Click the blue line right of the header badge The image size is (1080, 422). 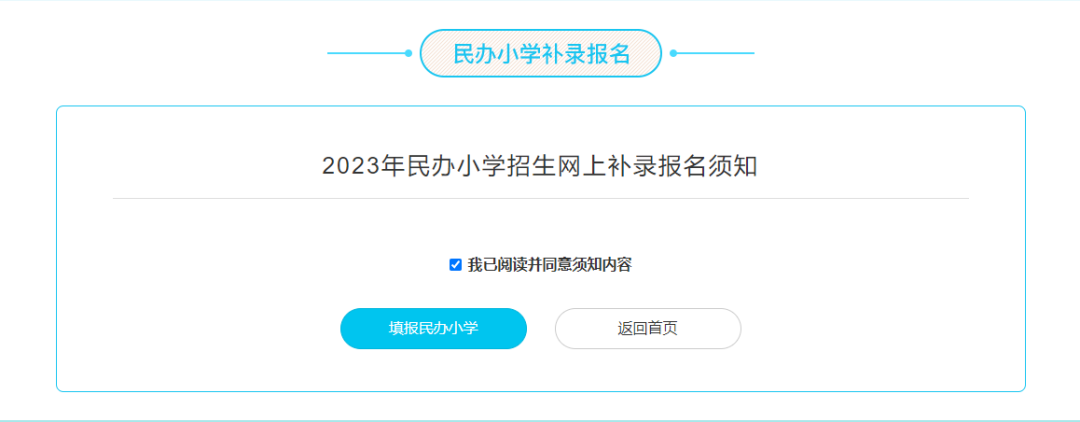click(x=715, y=53)
